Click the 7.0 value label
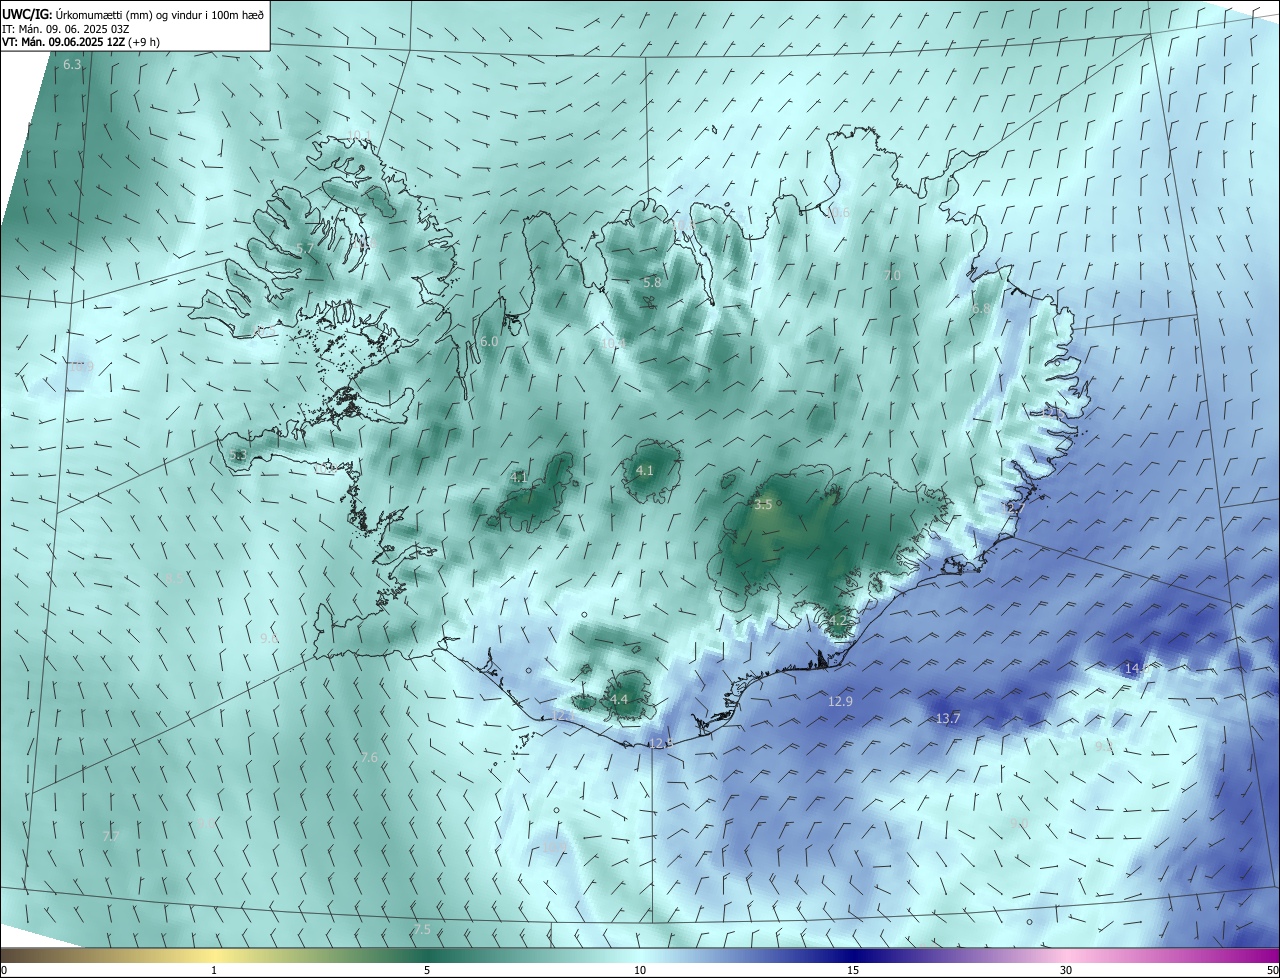The width and height of the screenshot is (1280, 978). (893, 275)
